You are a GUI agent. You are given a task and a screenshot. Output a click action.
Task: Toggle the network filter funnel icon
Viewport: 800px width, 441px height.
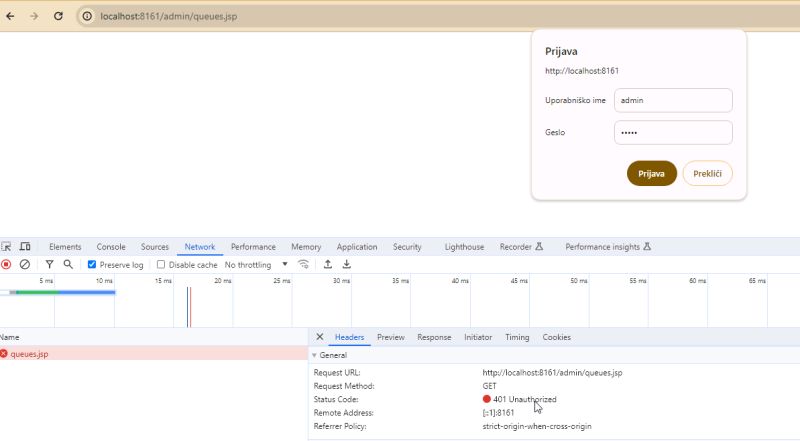point(49,264)
